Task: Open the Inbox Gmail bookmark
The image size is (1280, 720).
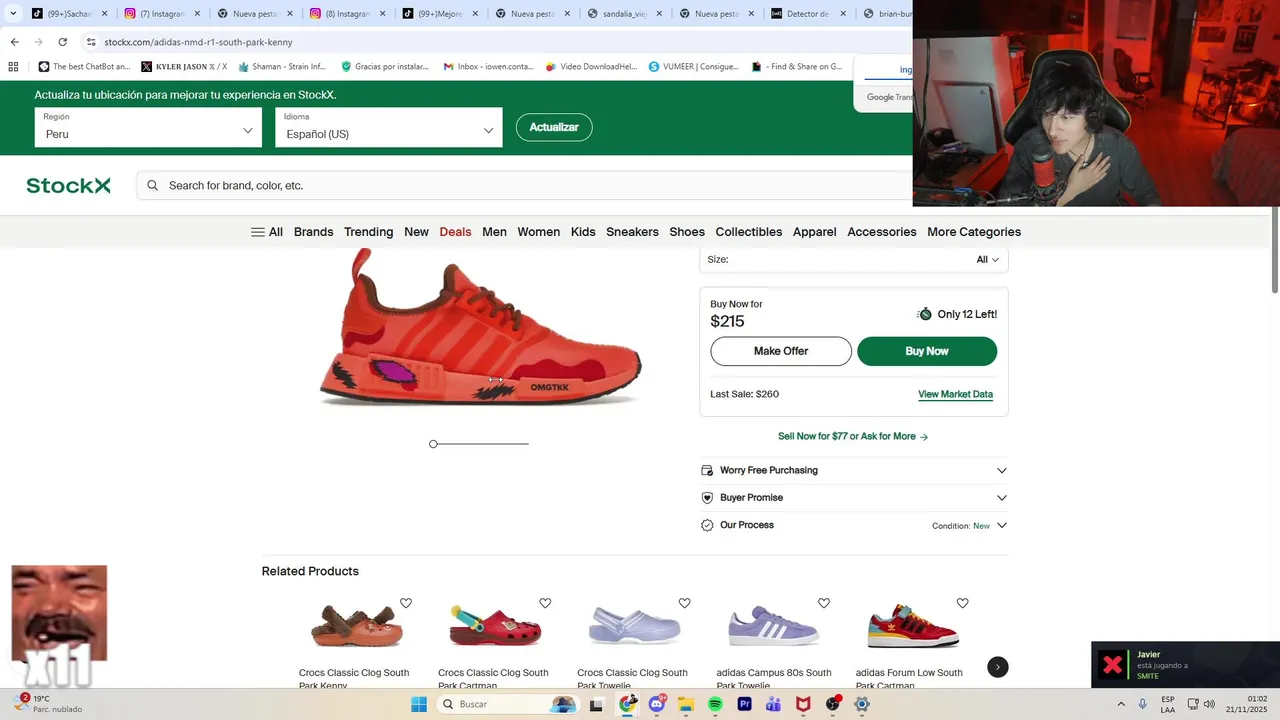Action: tap(488, 67)
